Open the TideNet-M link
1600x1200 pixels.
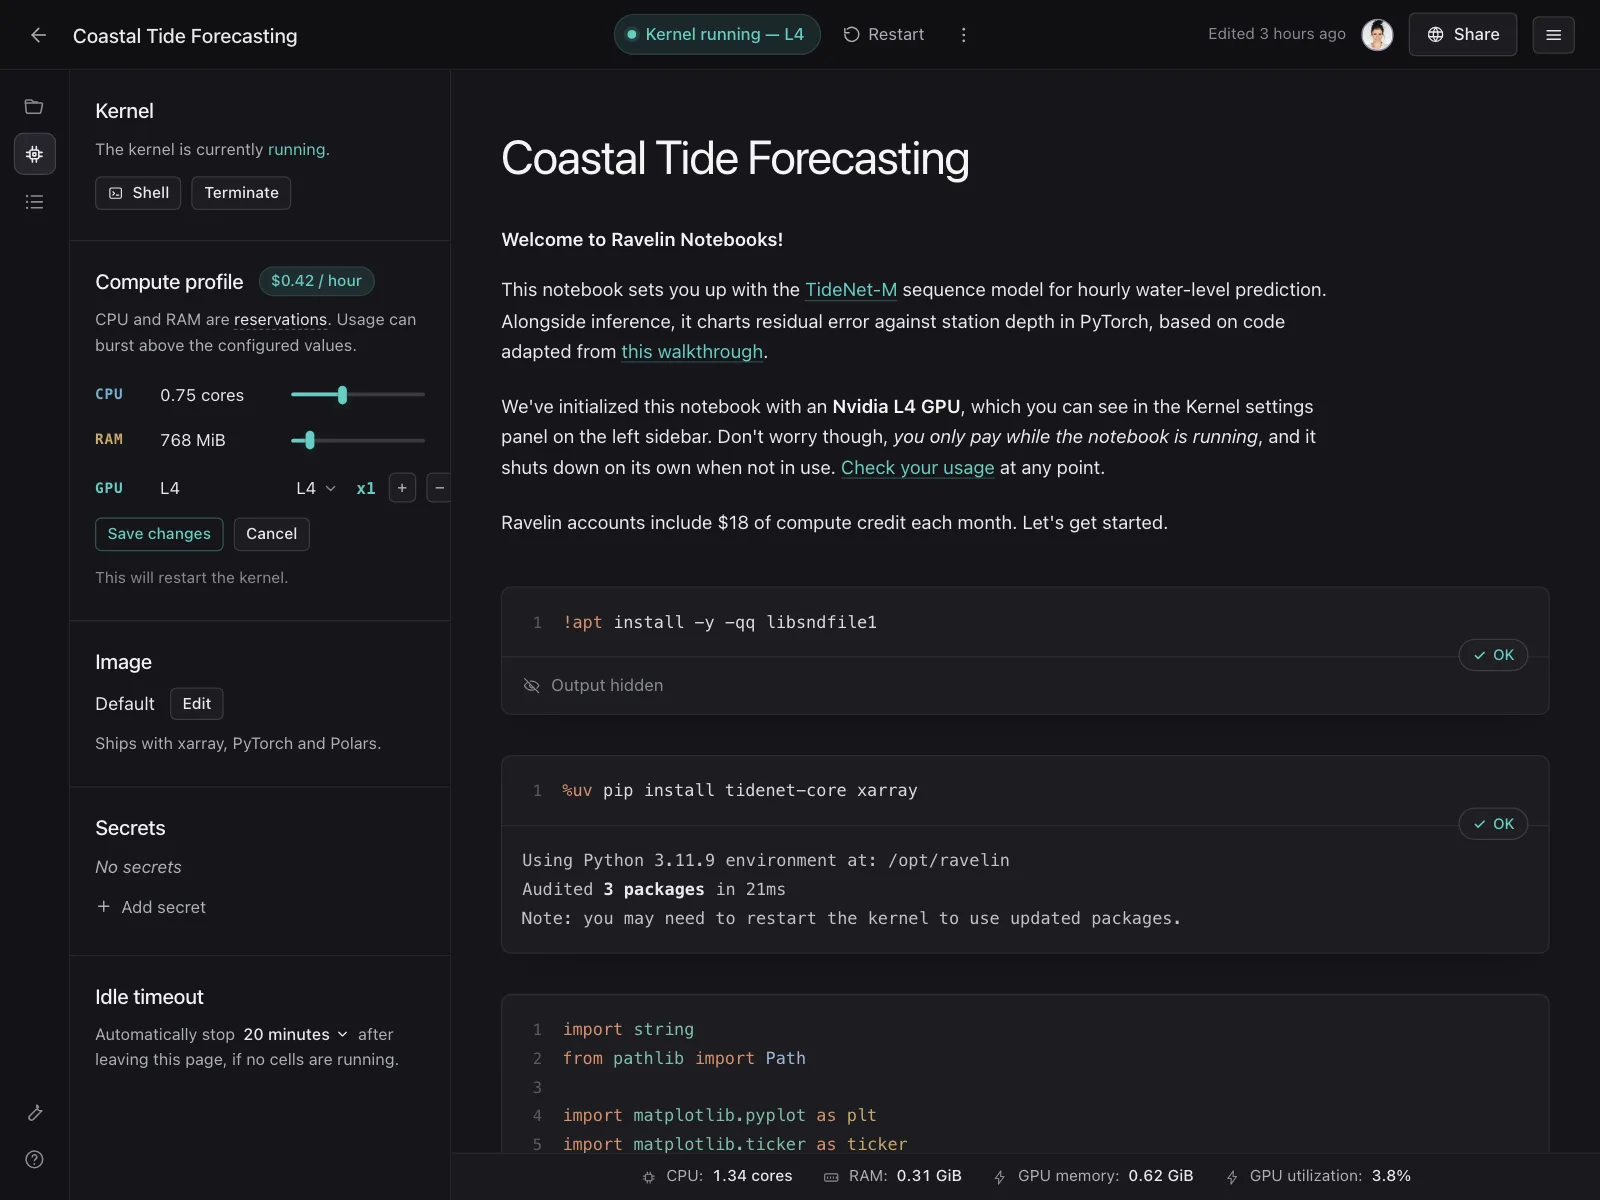tap(851, 290)
